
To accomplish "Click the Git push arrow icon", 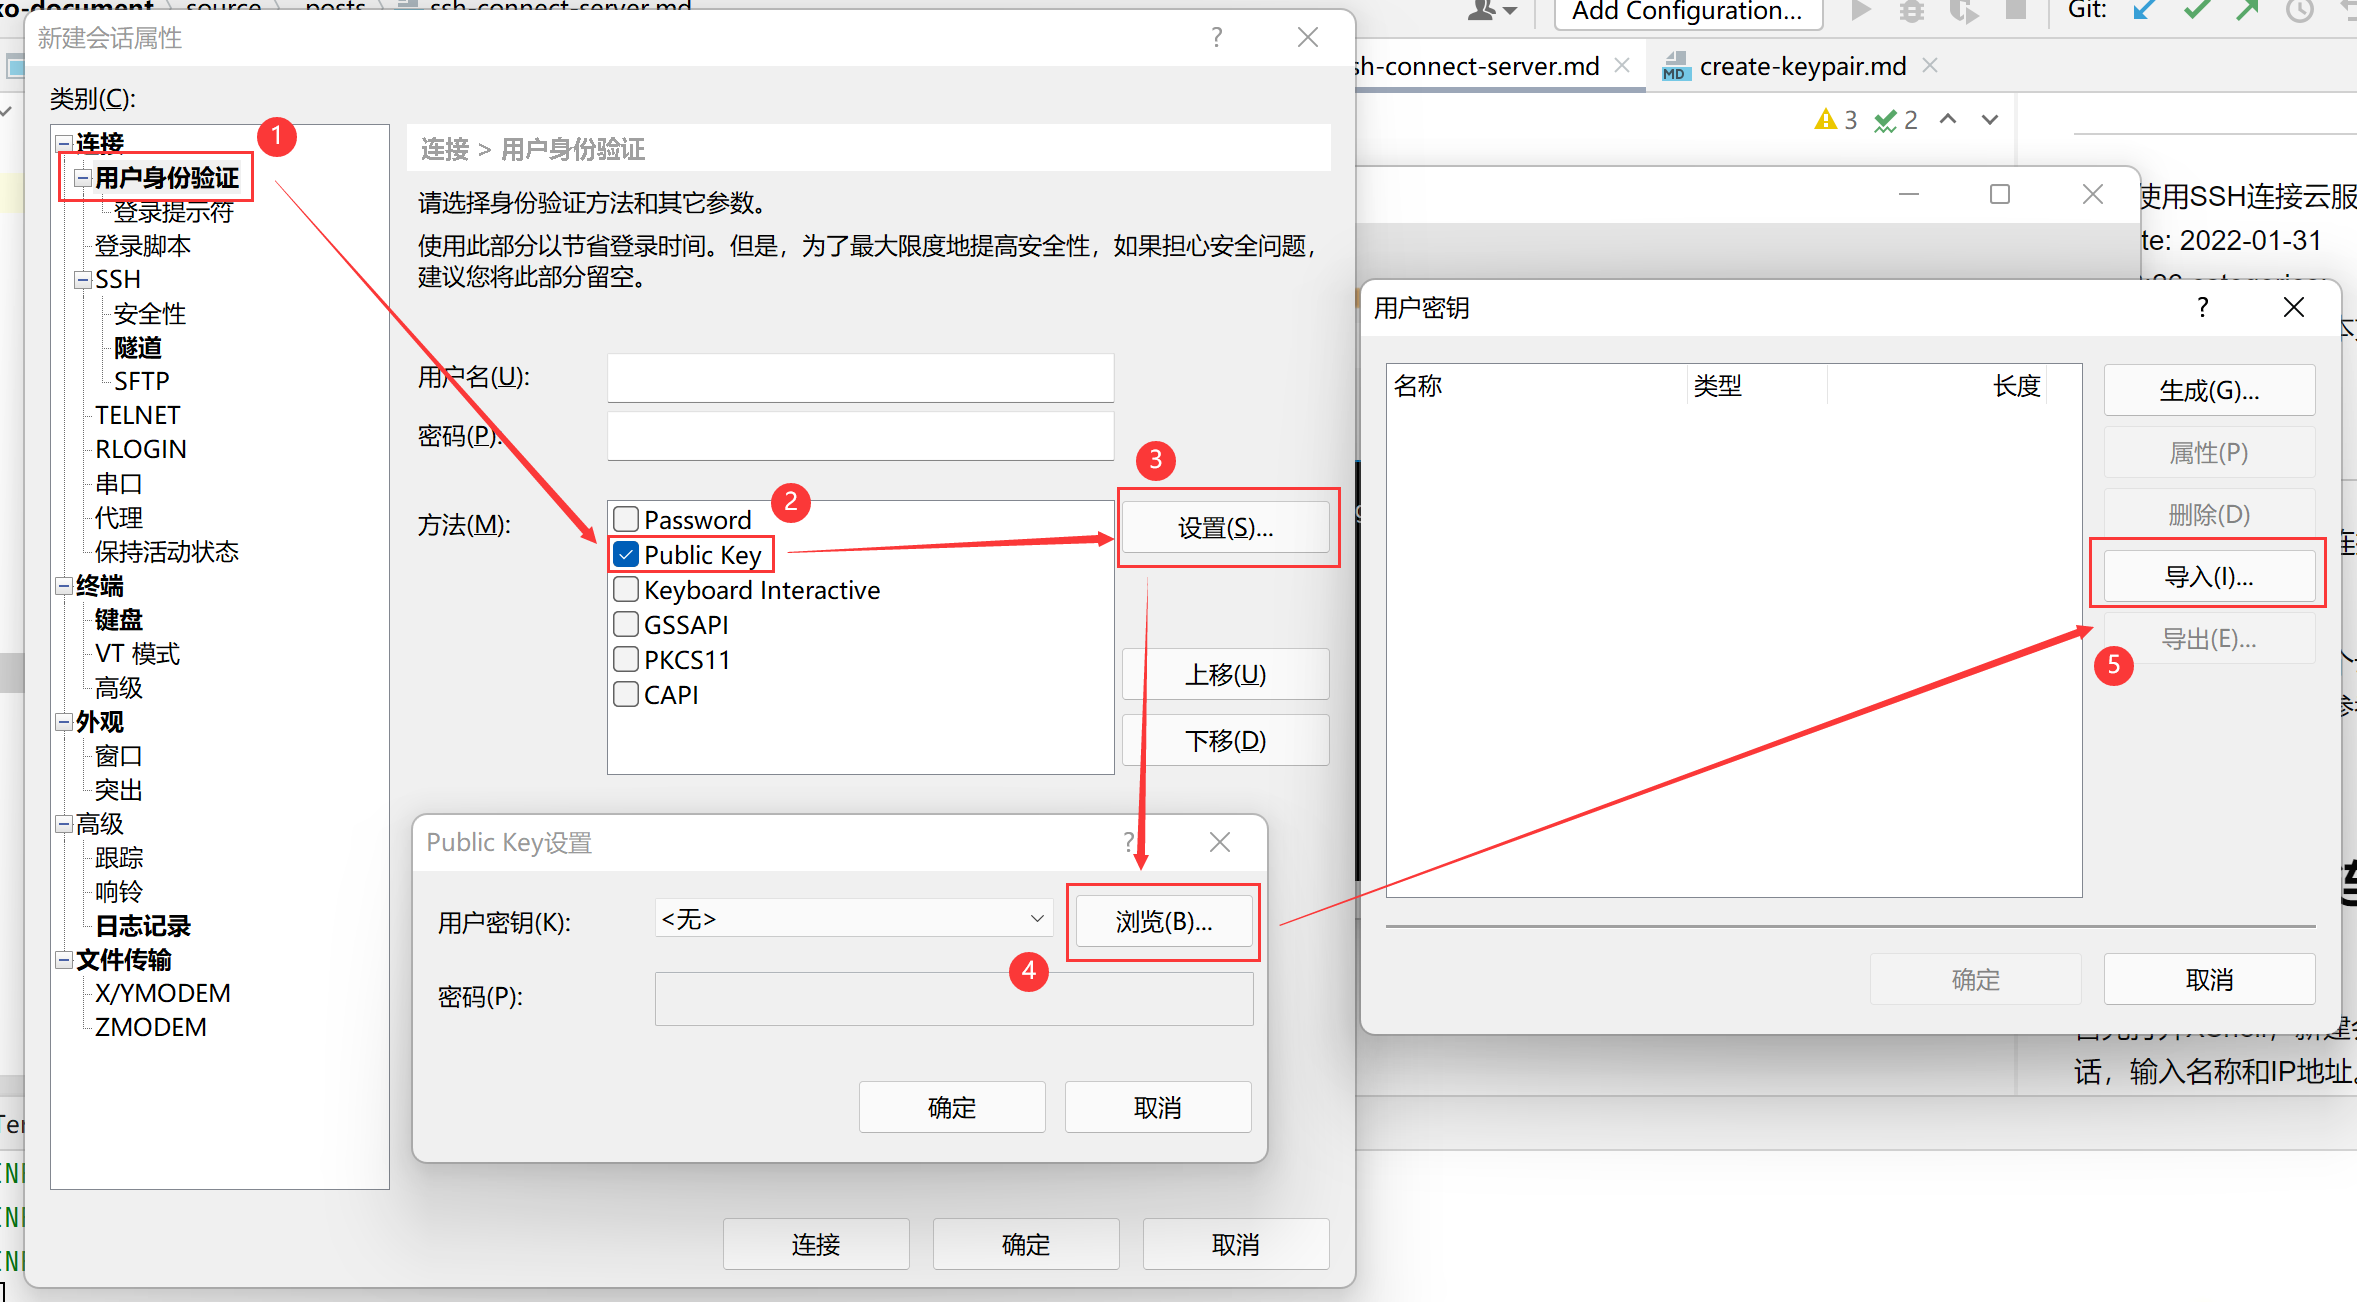I will tap(2248, 11).
